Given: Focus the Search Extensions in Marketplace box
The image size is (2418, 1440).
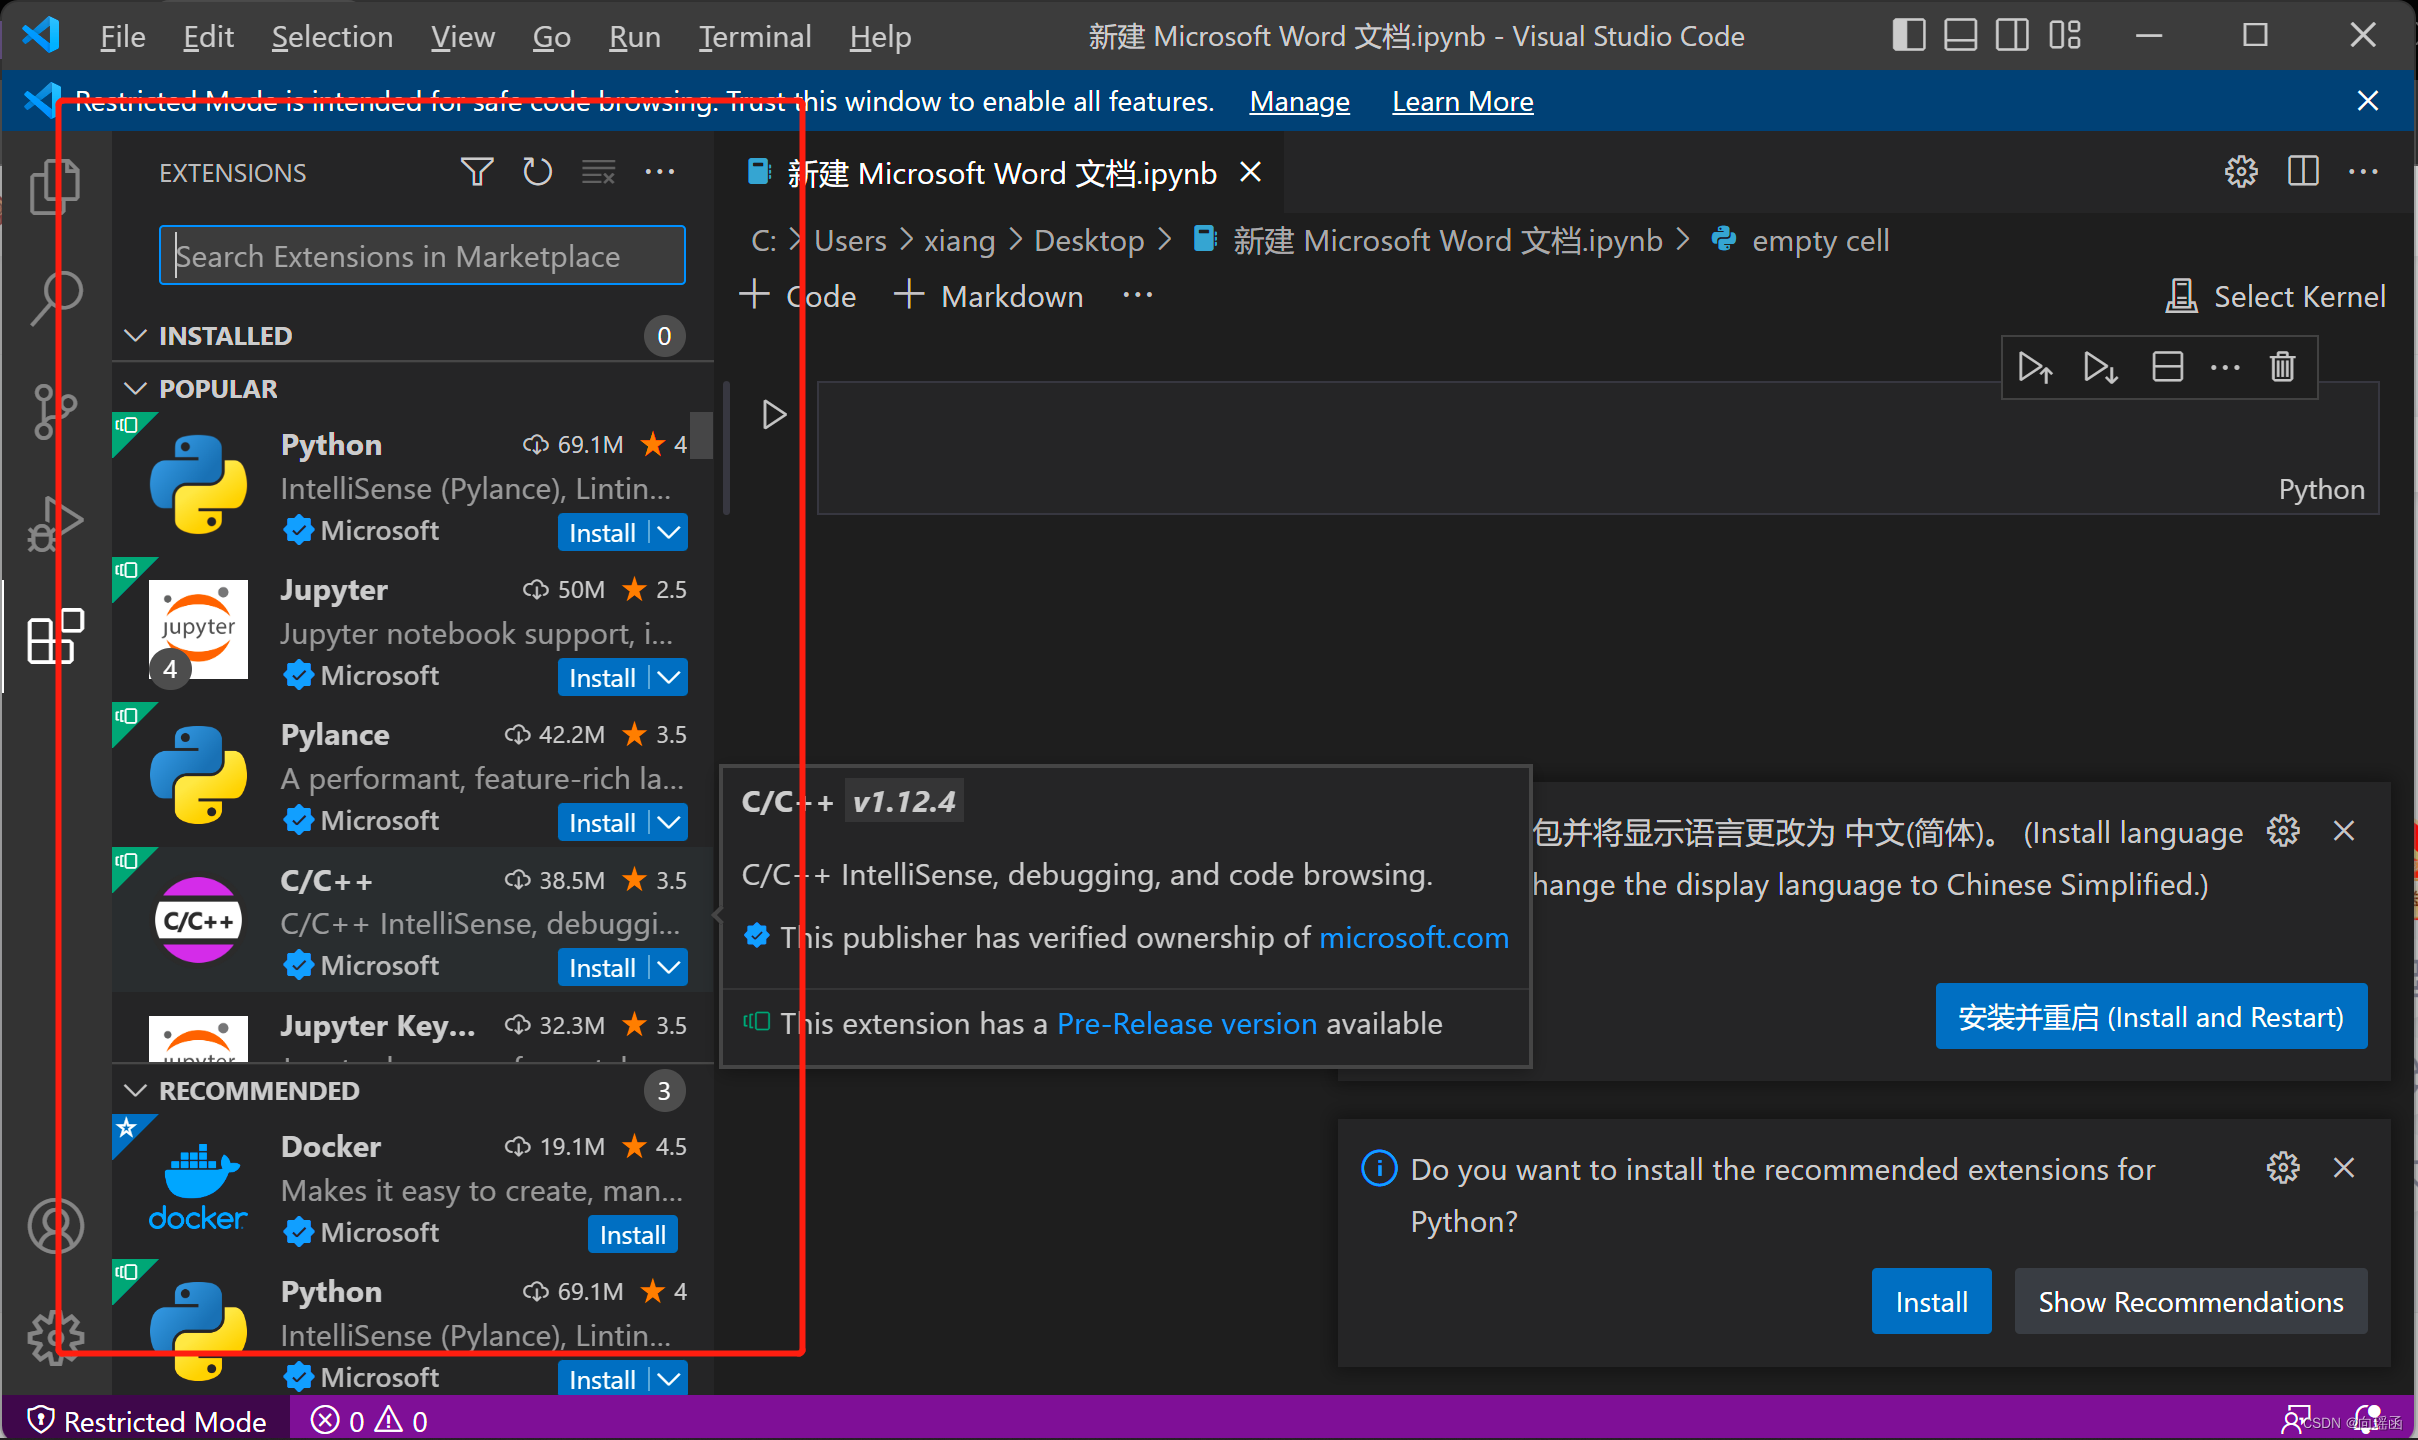Looking at the screenshot, I should tap(422, 256).
